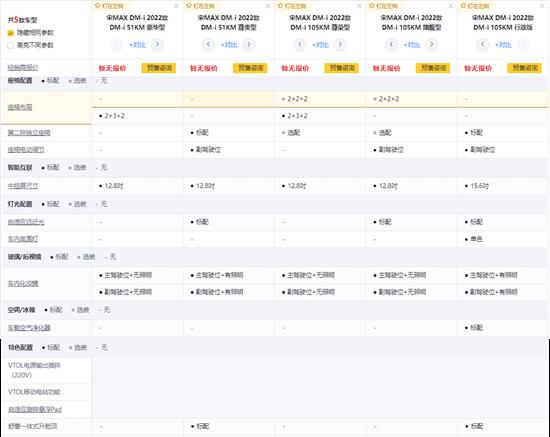Pin the 51KM 豪华型 column to the left

pos(109,6)
